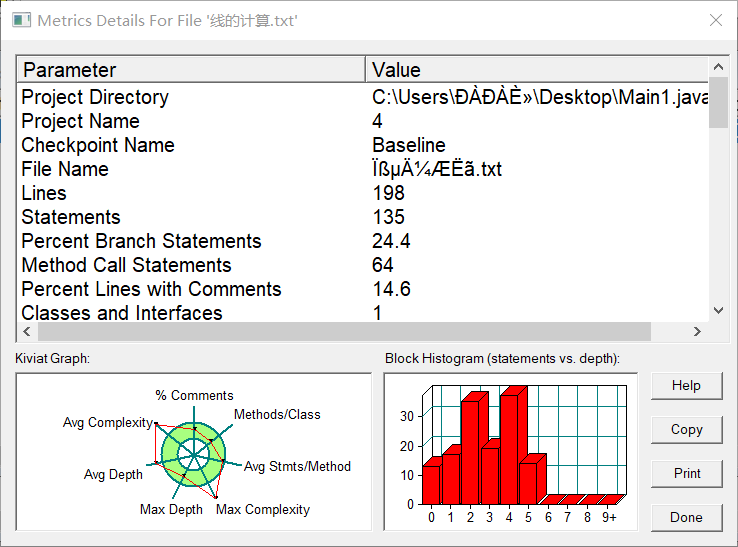
Task: Close the dialog with the Done button
Action: [x=686, y=517]
